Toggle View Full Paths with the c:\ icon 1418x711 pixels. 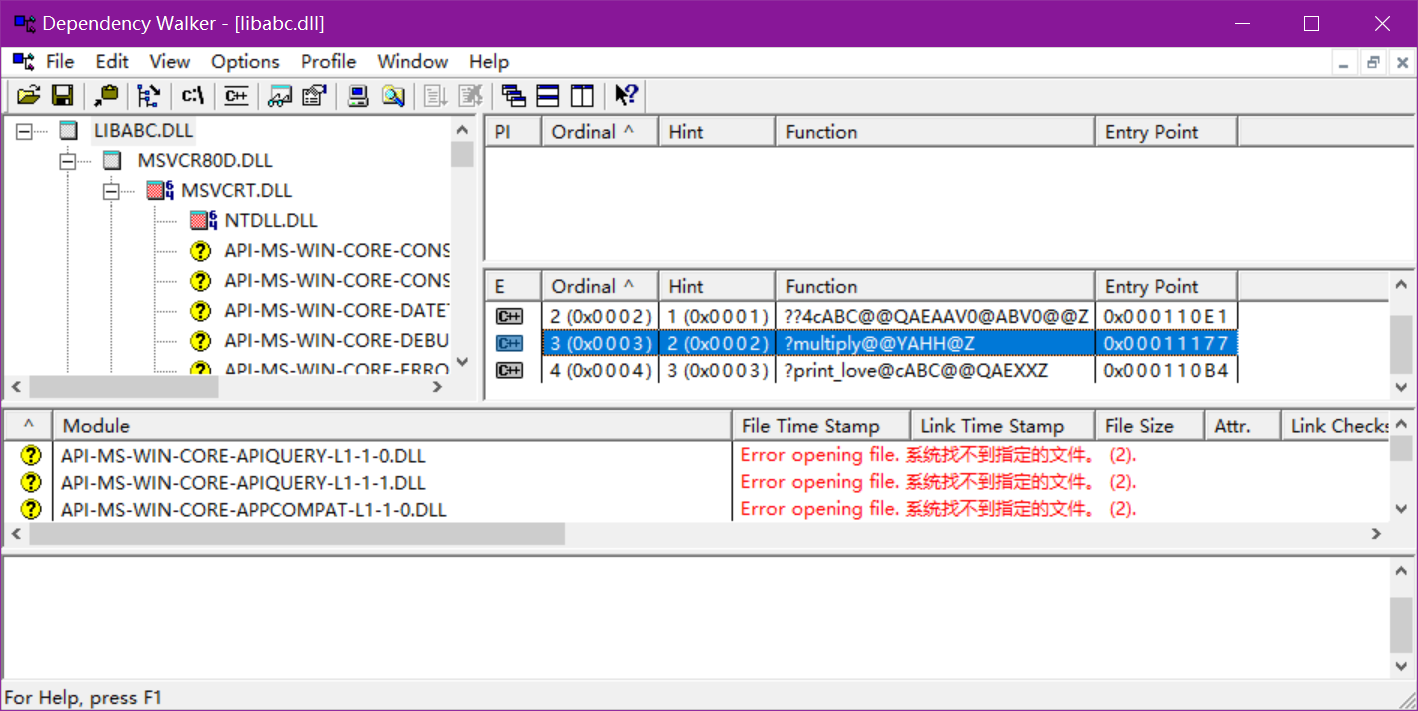point(192,95)
